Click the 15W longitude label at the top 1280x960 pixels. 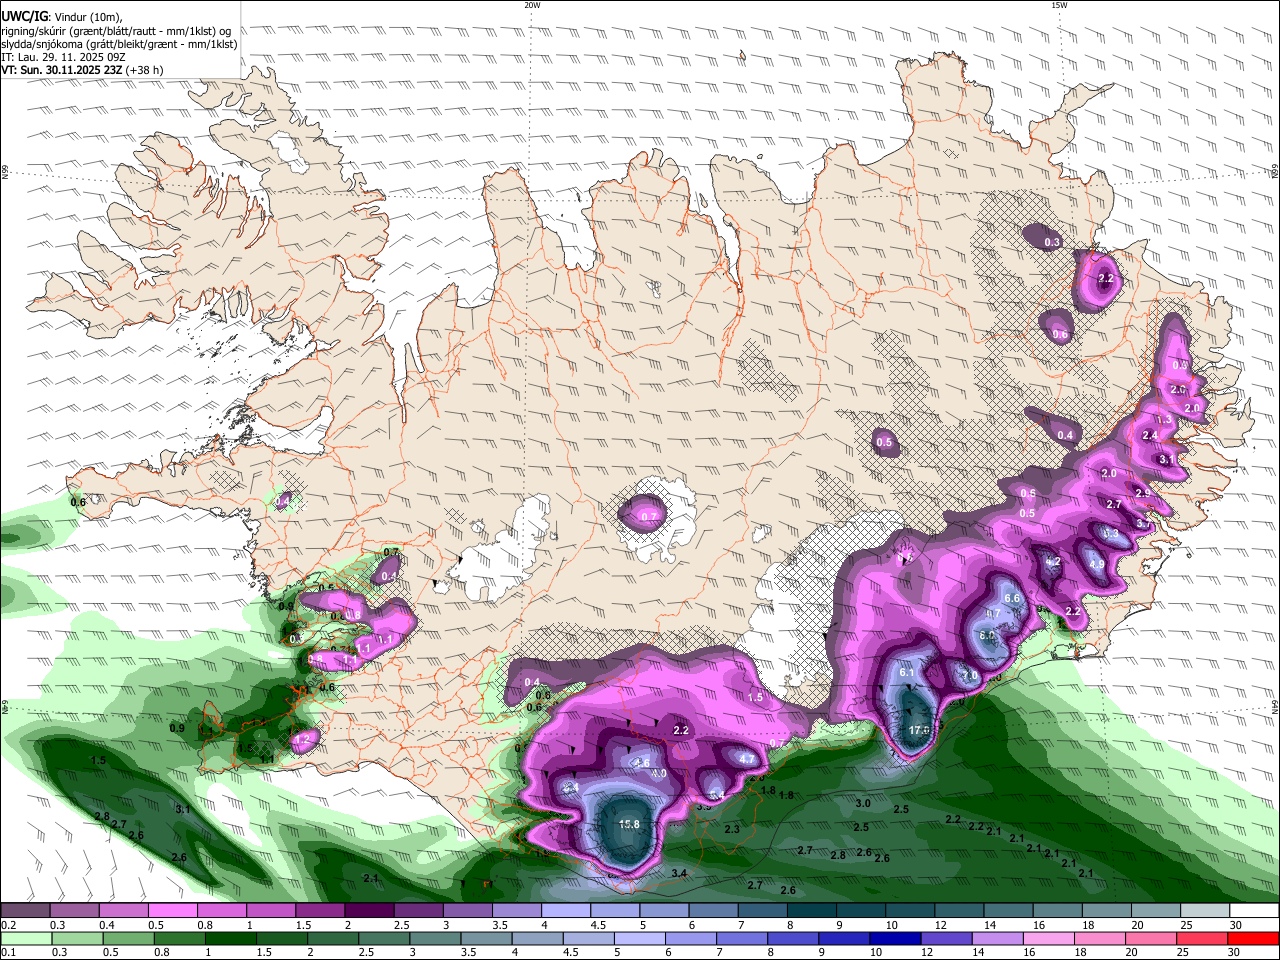pyautogui.click(x=1059, y=5)
